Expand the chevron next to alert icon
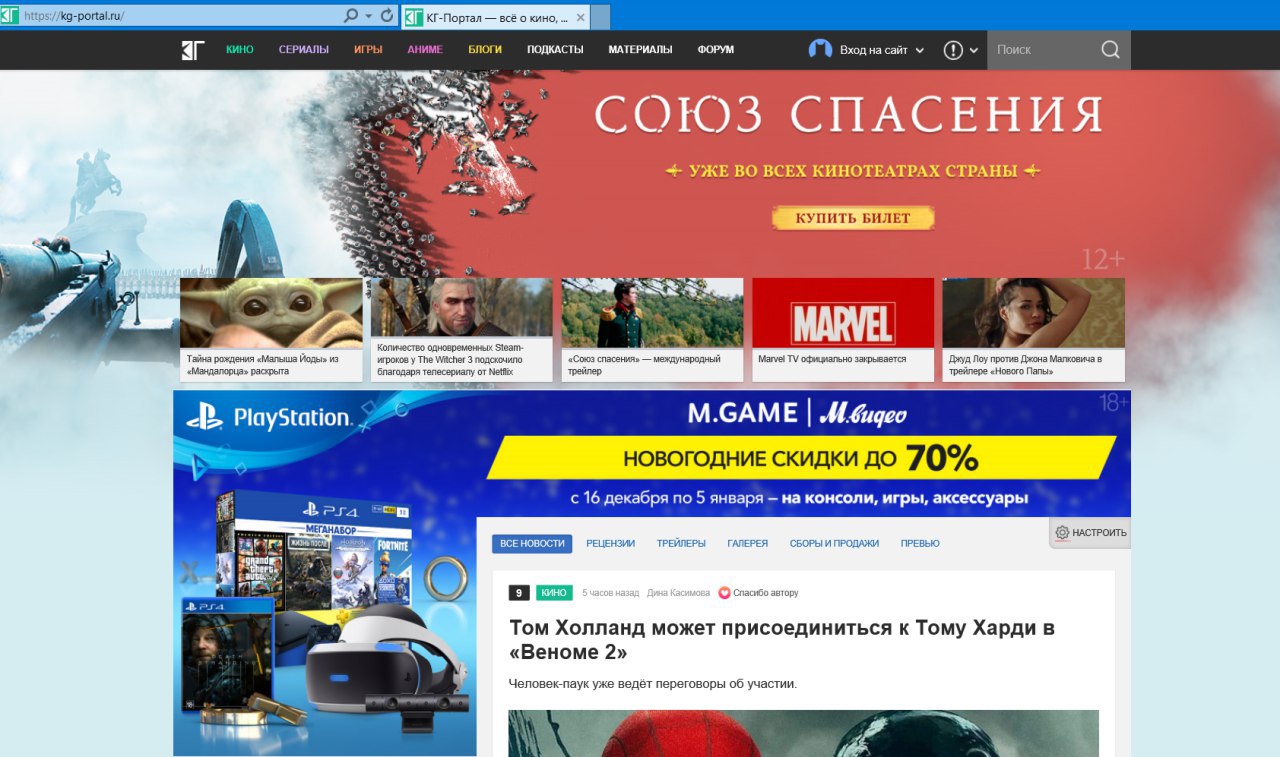 coord(974,50)
